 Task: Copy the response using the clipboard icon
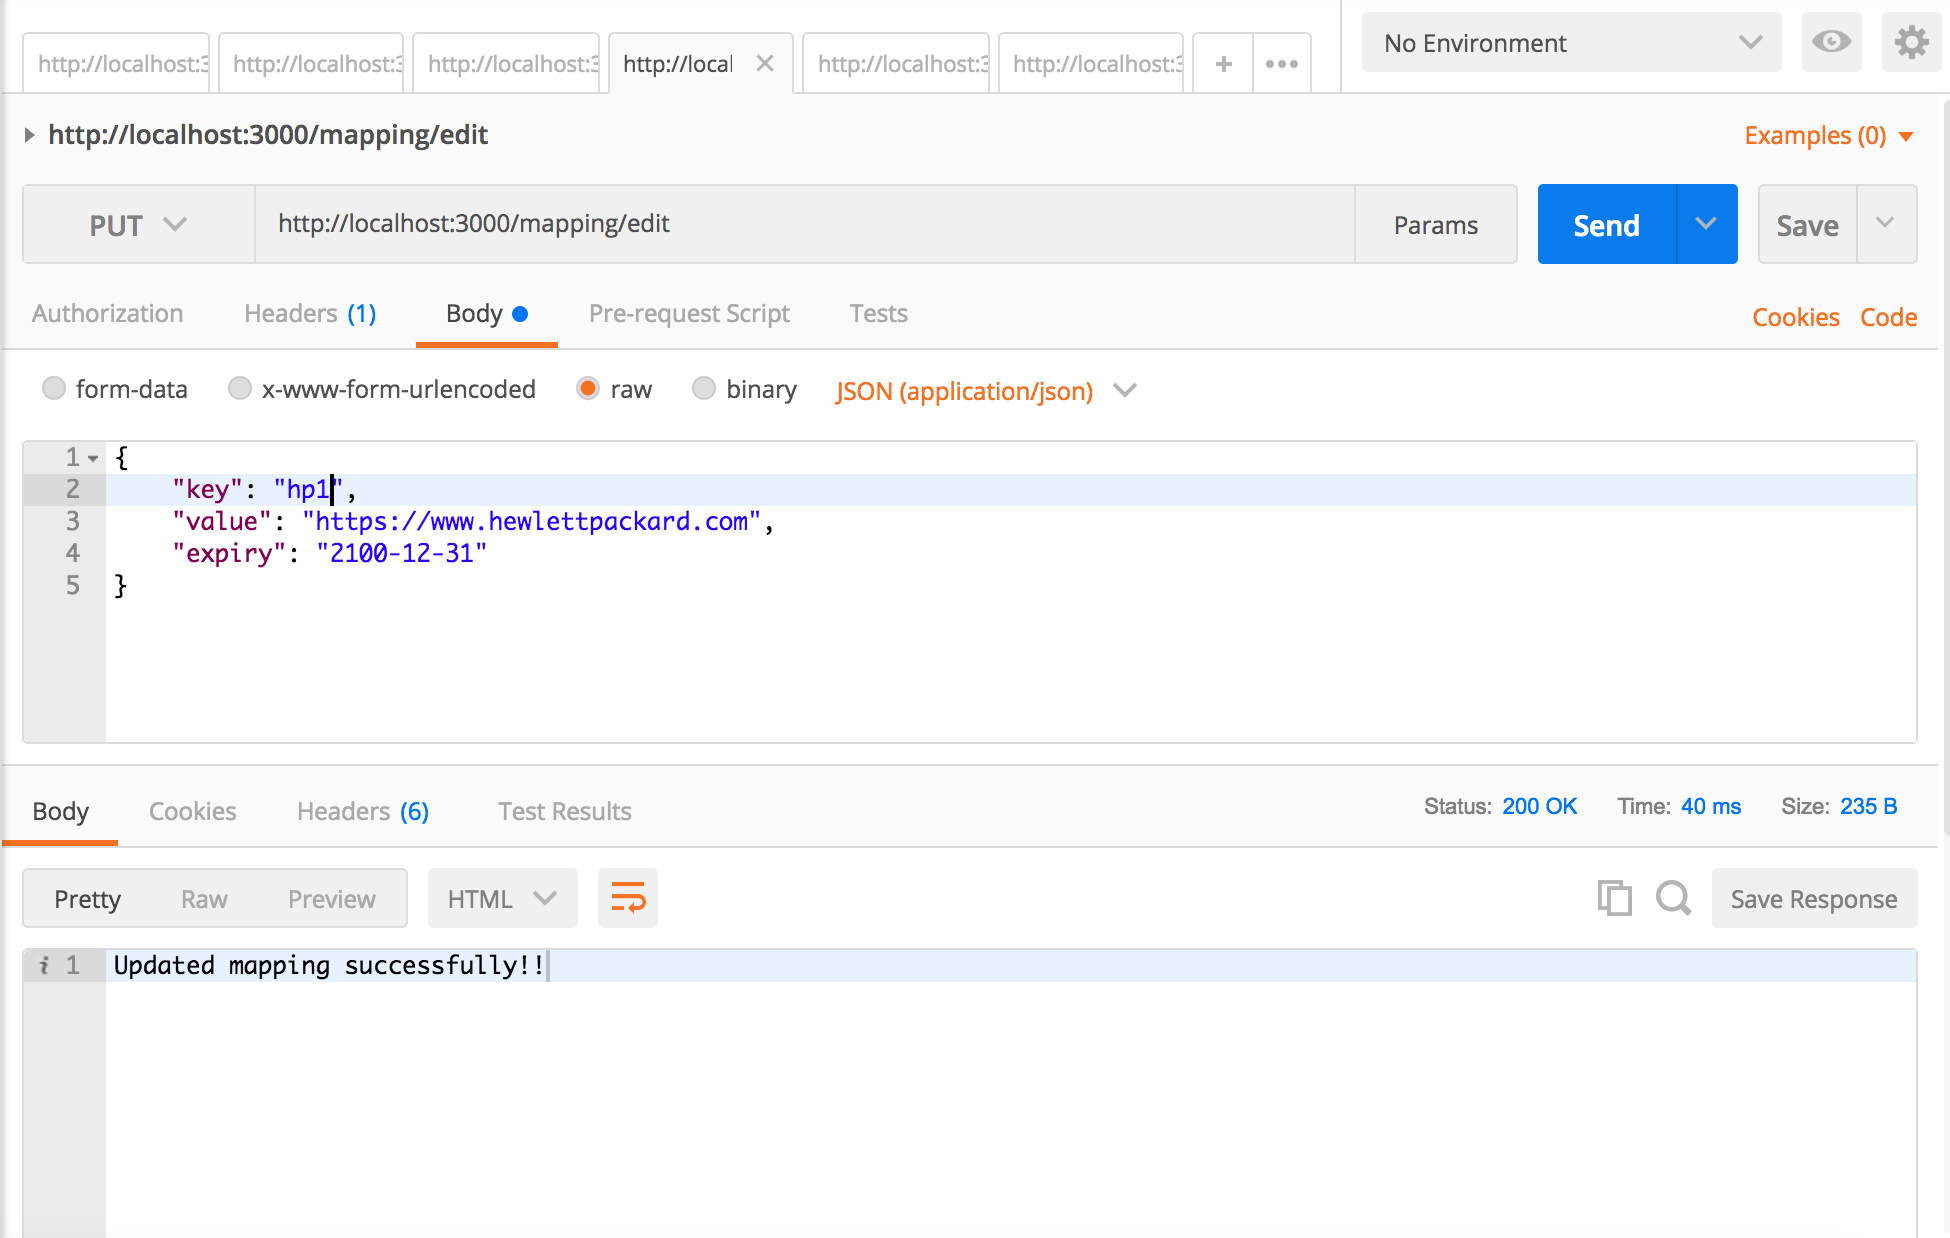(x=1614, y=898)
